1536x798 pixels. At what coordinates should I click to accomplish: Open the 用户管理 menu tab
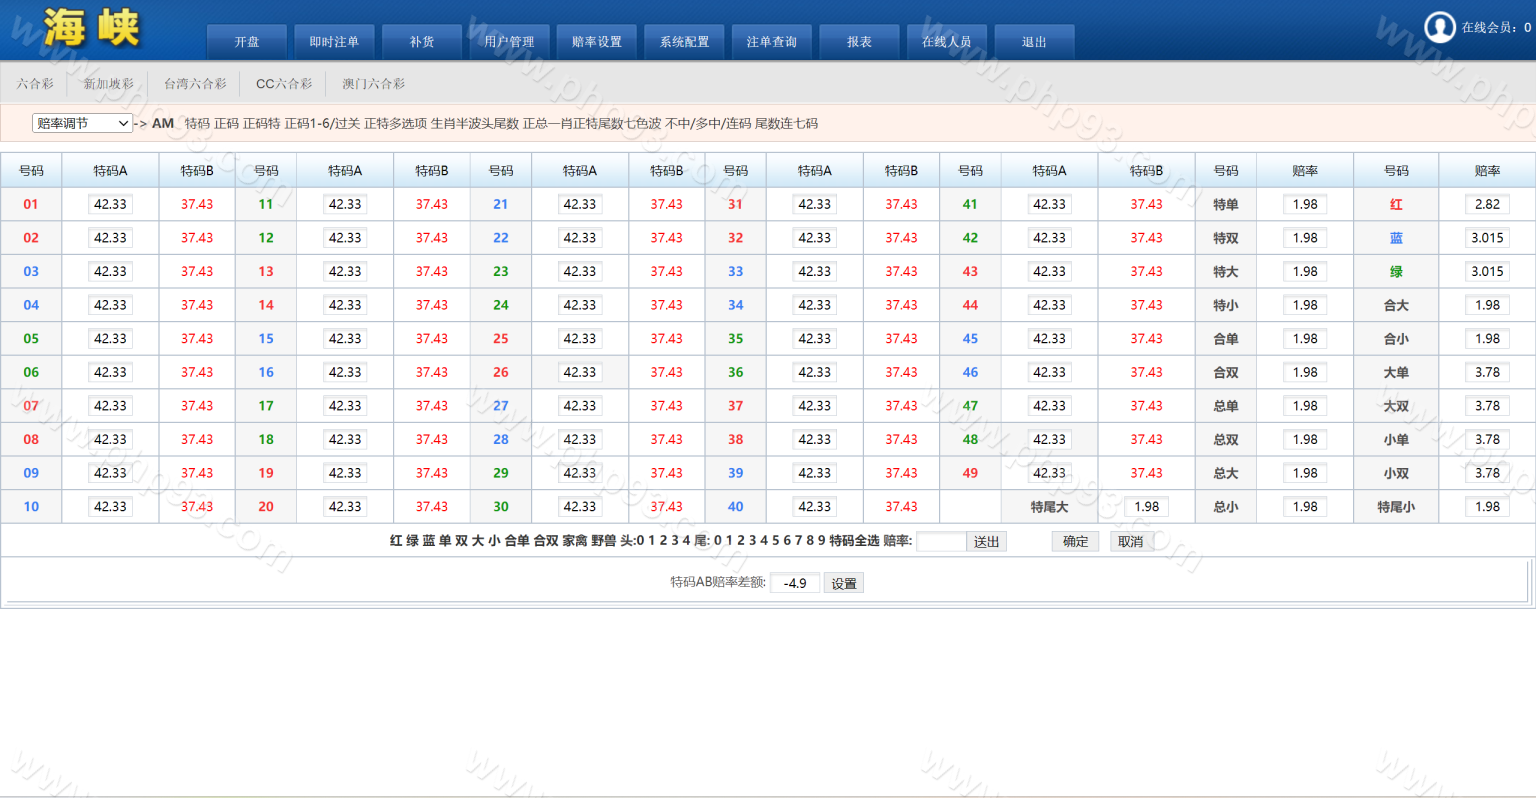pos(509,42)
